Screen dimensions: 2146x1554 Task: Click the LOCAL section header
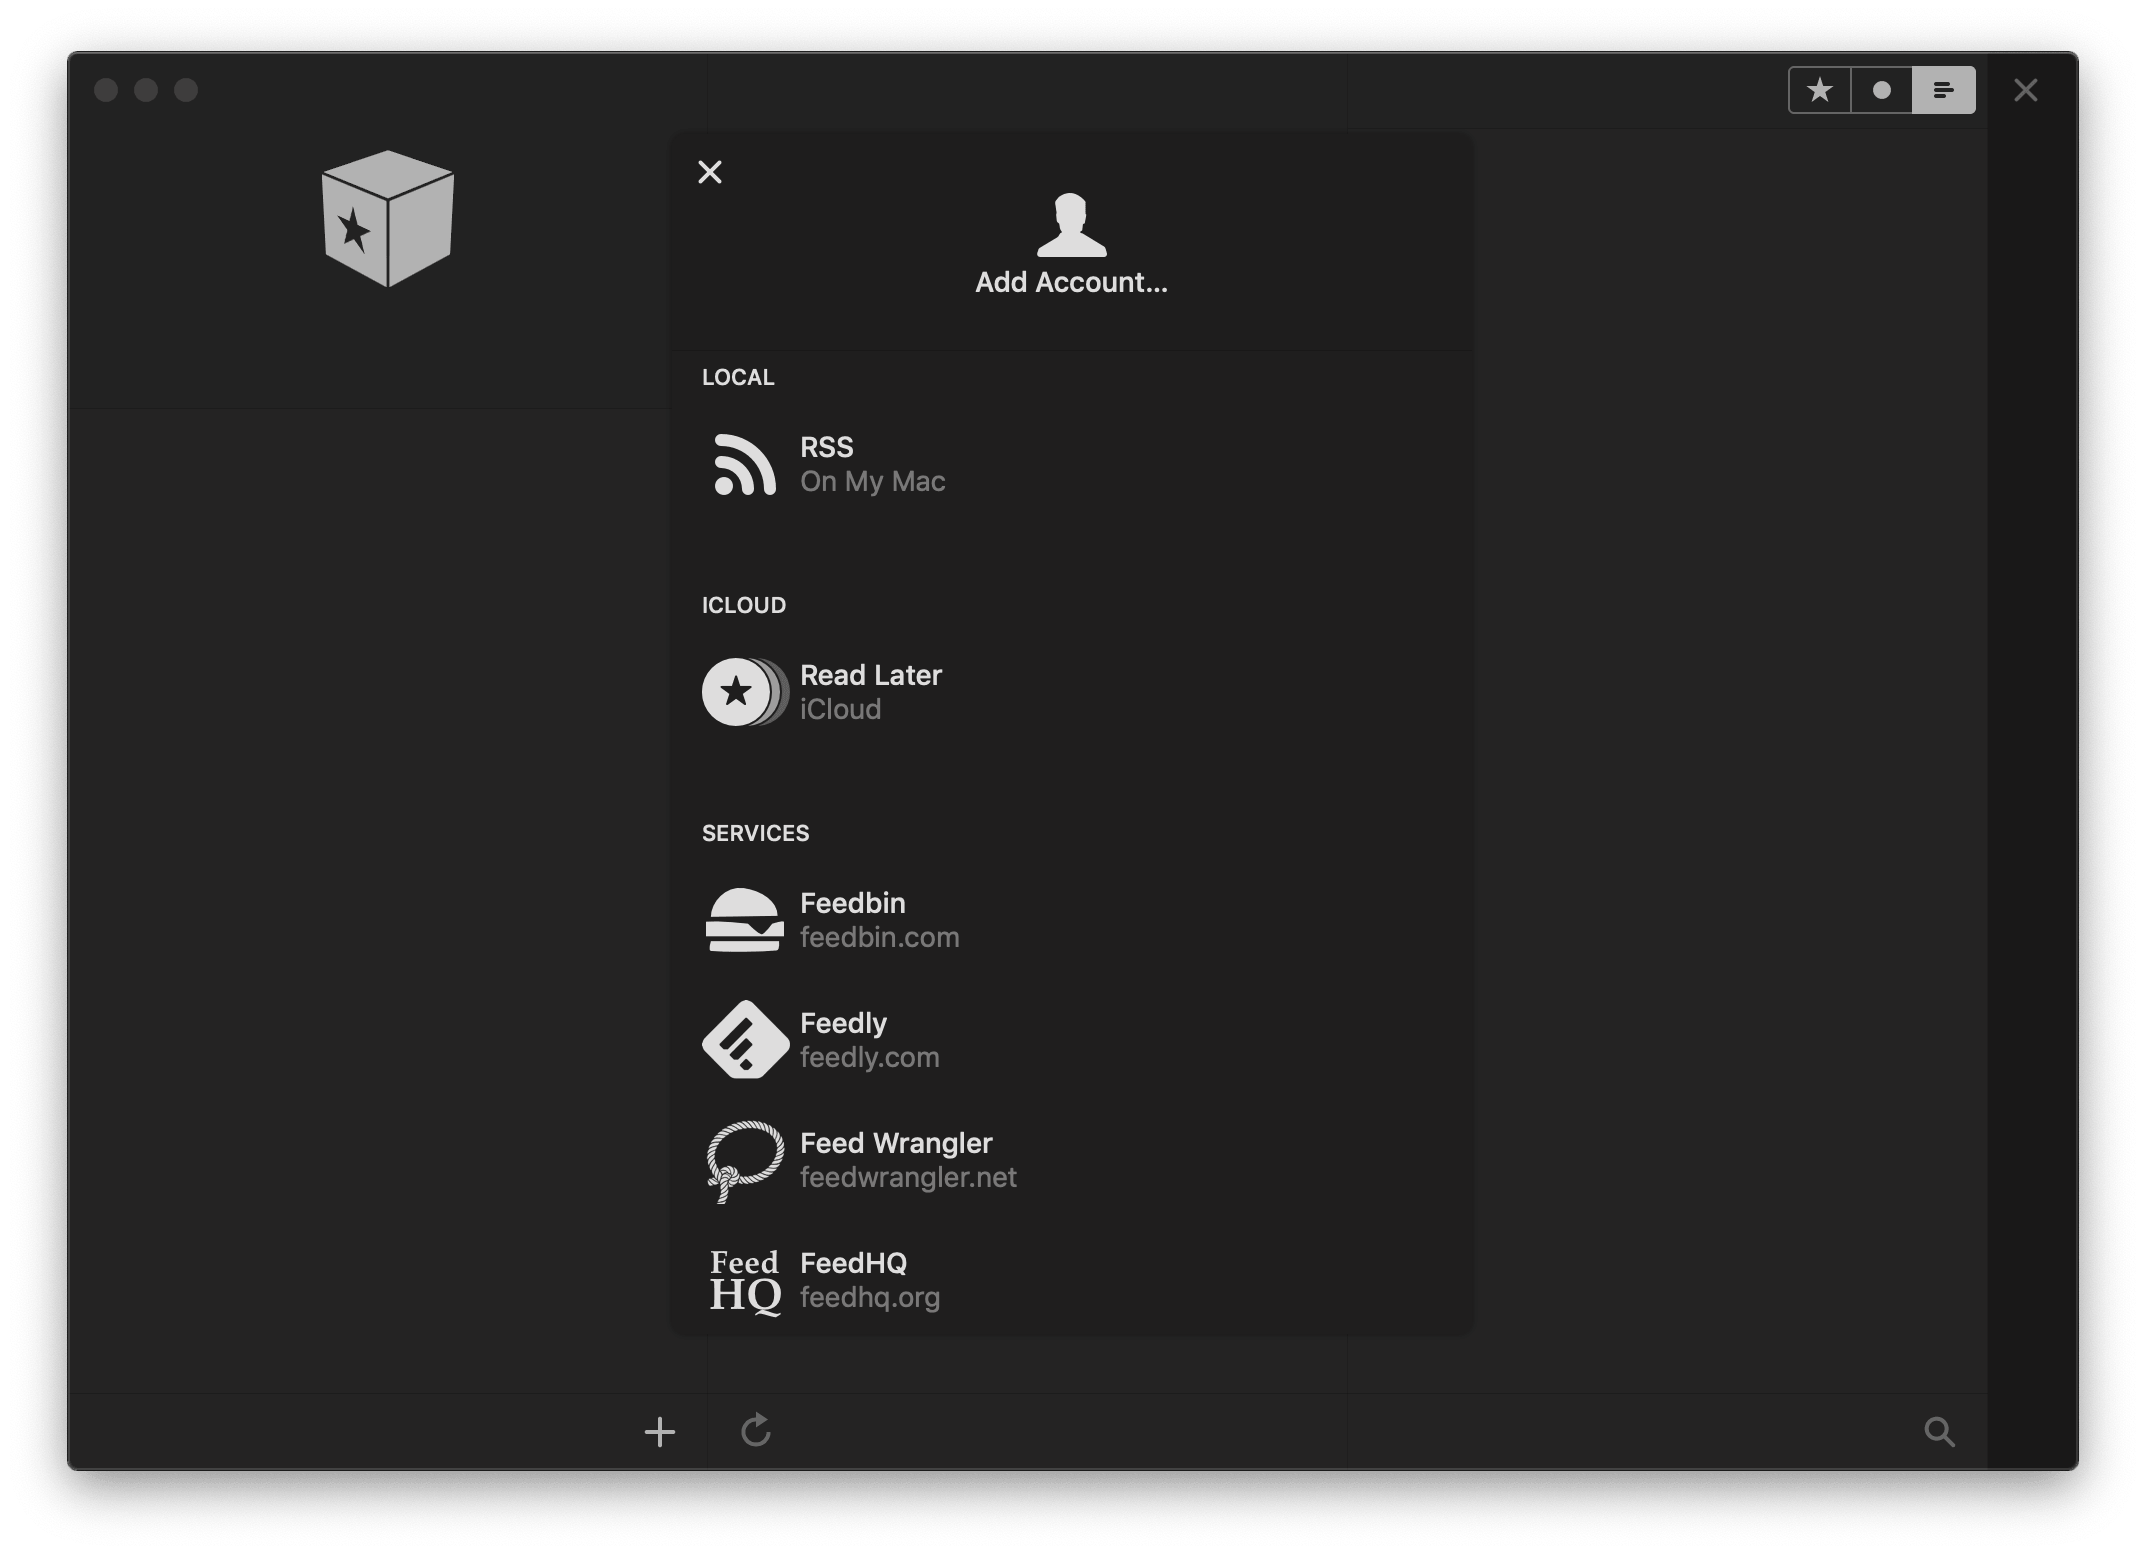point(738,377)
